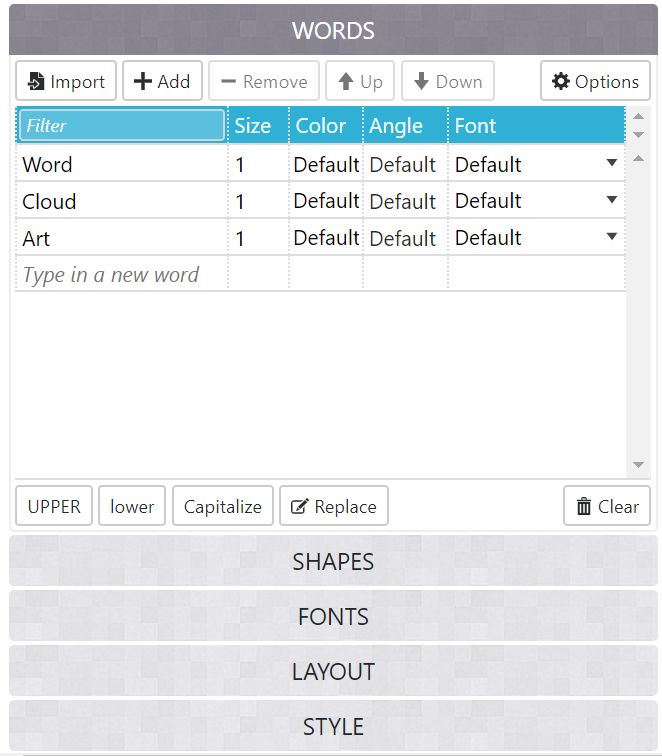662x756 pixels.
Task: Select Default color cell of Cloud row
Action: pyautogui.click(x=326, y=201)
